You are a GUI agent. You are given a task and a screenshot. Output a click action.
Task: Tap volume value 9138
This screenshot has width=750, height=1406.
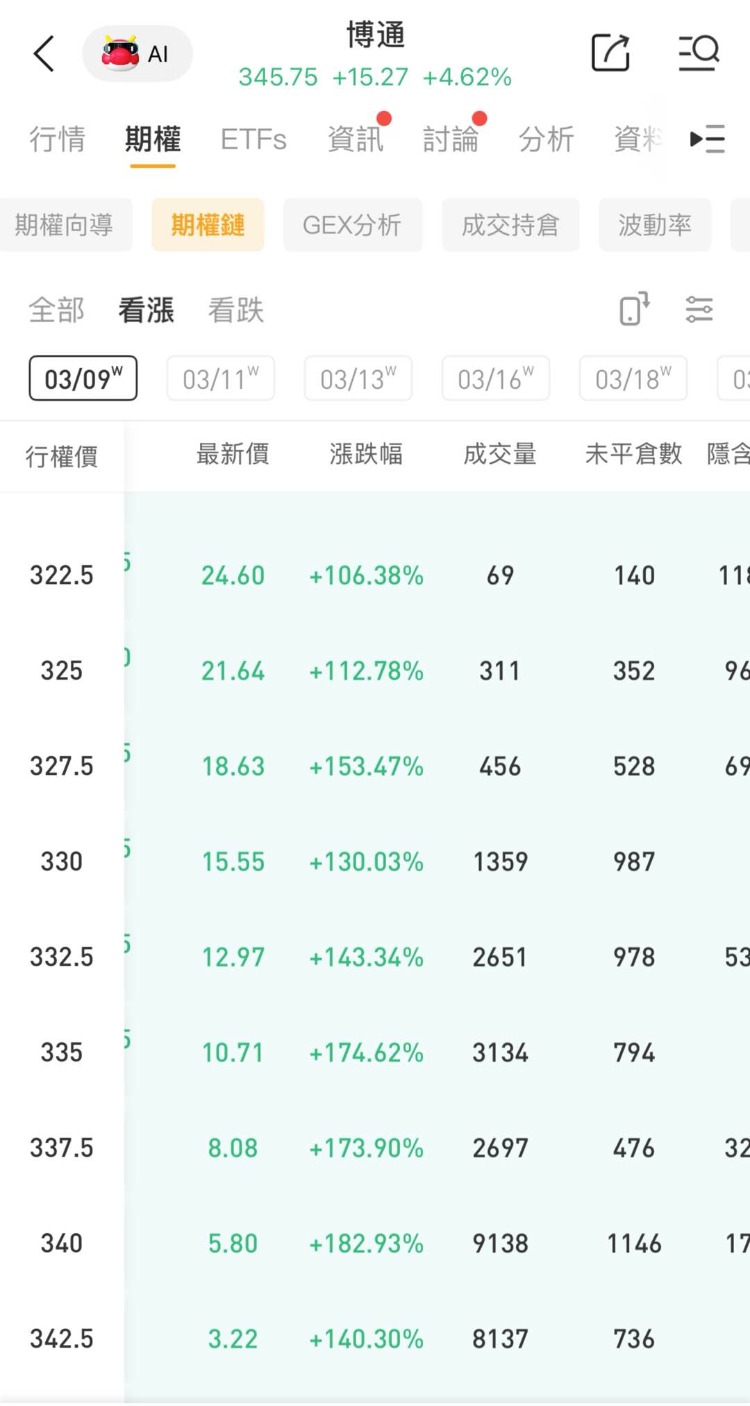500,1243
